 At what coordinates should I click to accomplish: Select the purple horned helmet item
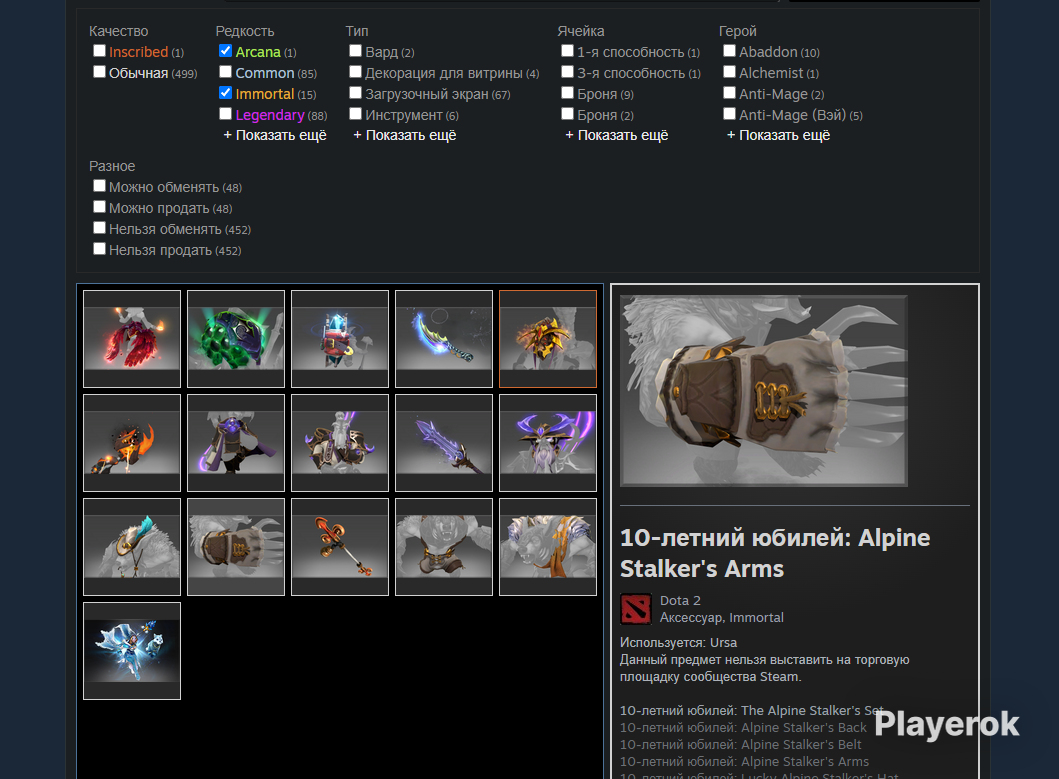click(548, 443)
